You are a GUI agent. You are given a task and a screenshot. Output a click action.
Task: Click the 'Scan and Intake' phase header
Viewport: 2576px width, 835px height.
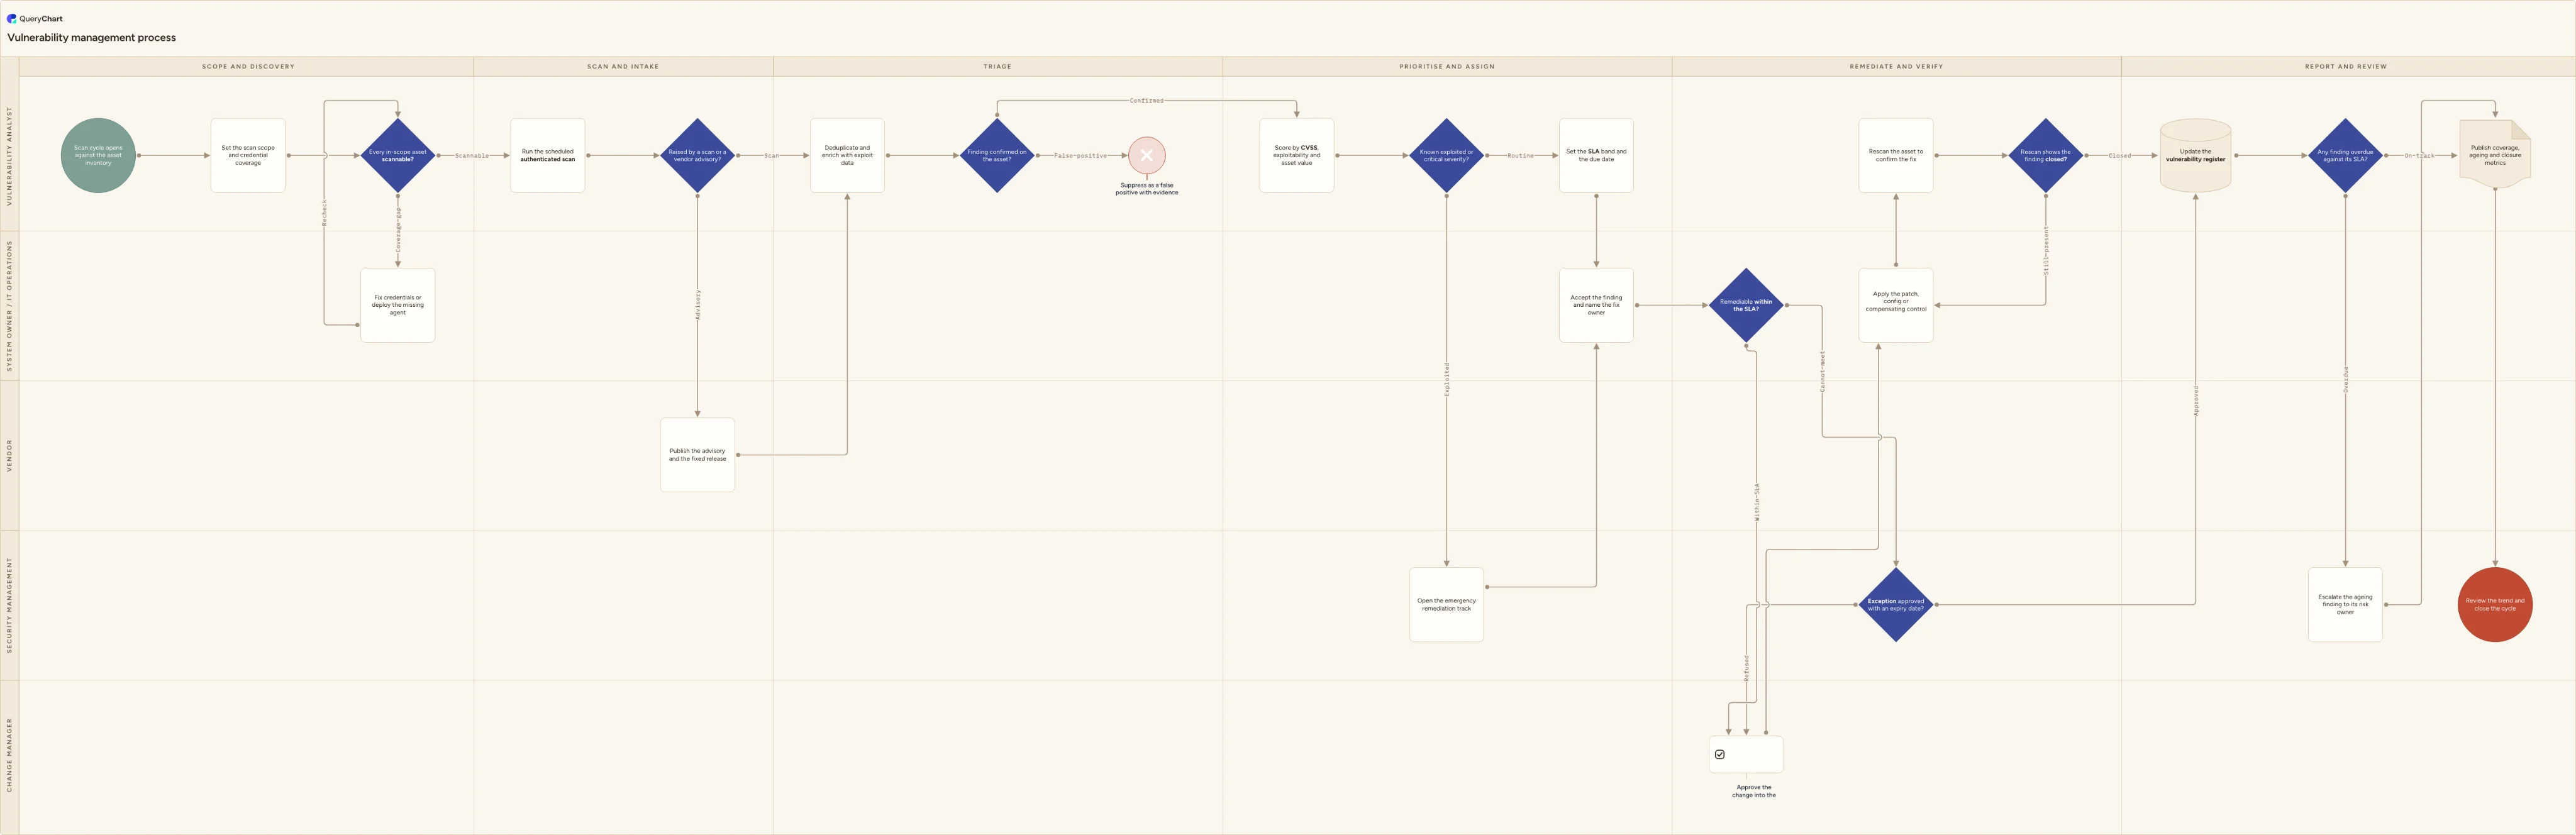pyautogui.click(x=623, y=66)
